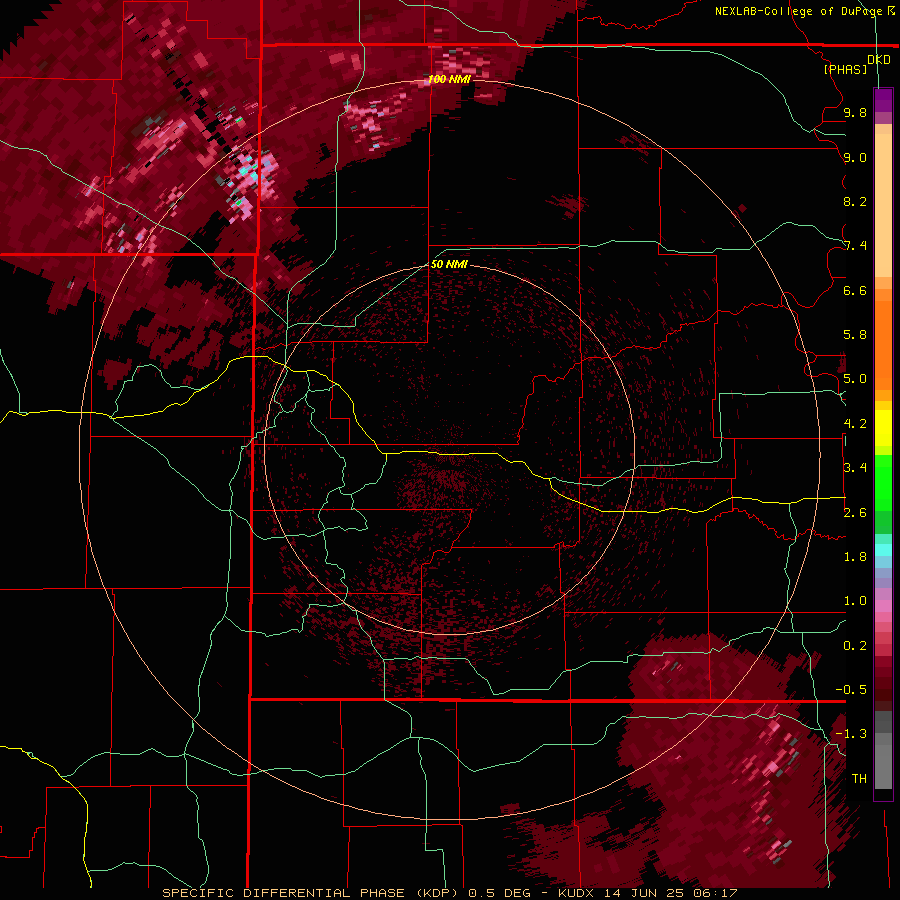This screenshot has width=900, height=900.
Task: Click the [PHAS] legend unit label
Action: [x=845, y=69]
